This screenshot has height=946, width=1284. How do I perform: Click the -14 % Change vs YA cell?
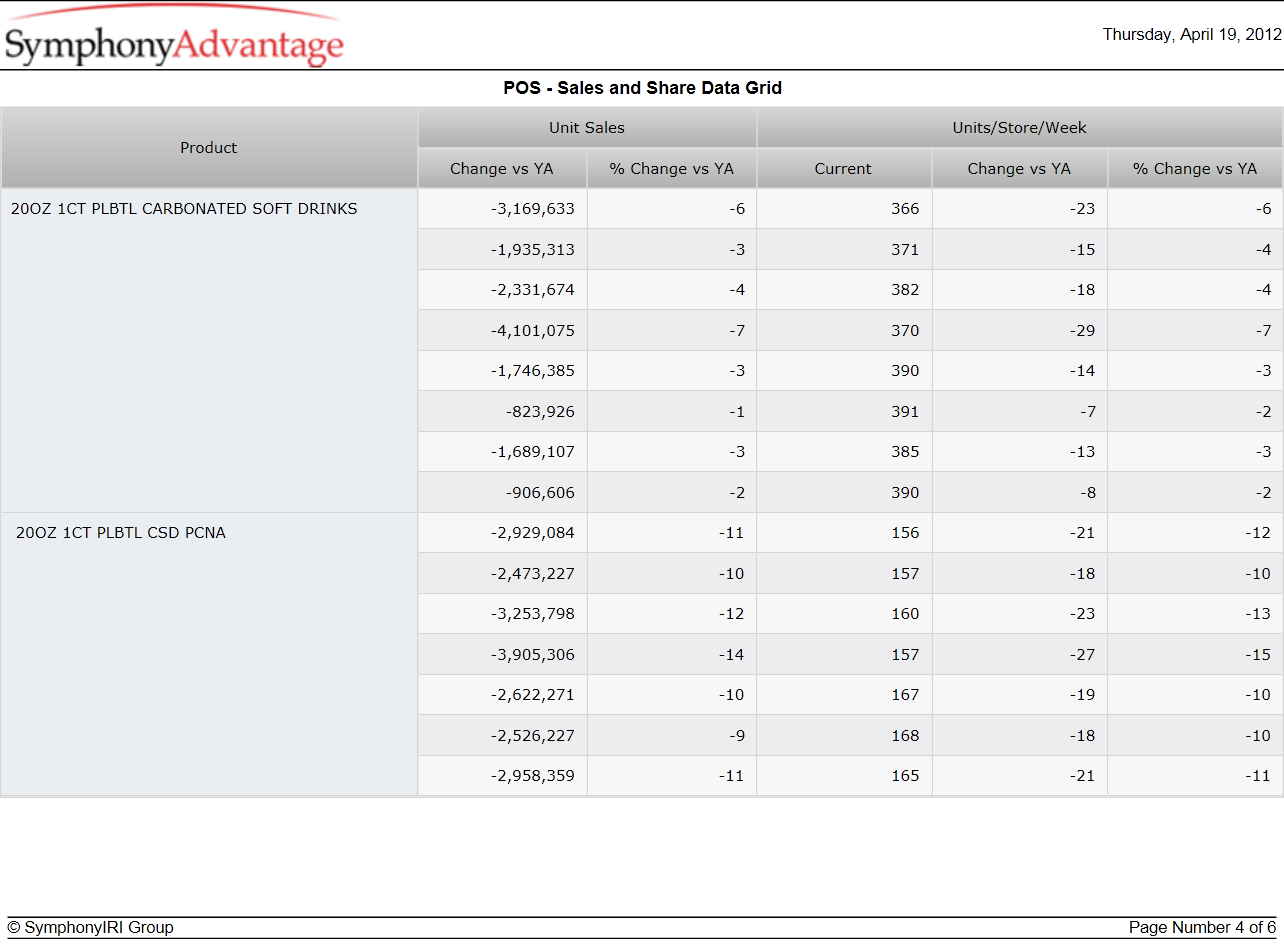click(x=672, y=655)
